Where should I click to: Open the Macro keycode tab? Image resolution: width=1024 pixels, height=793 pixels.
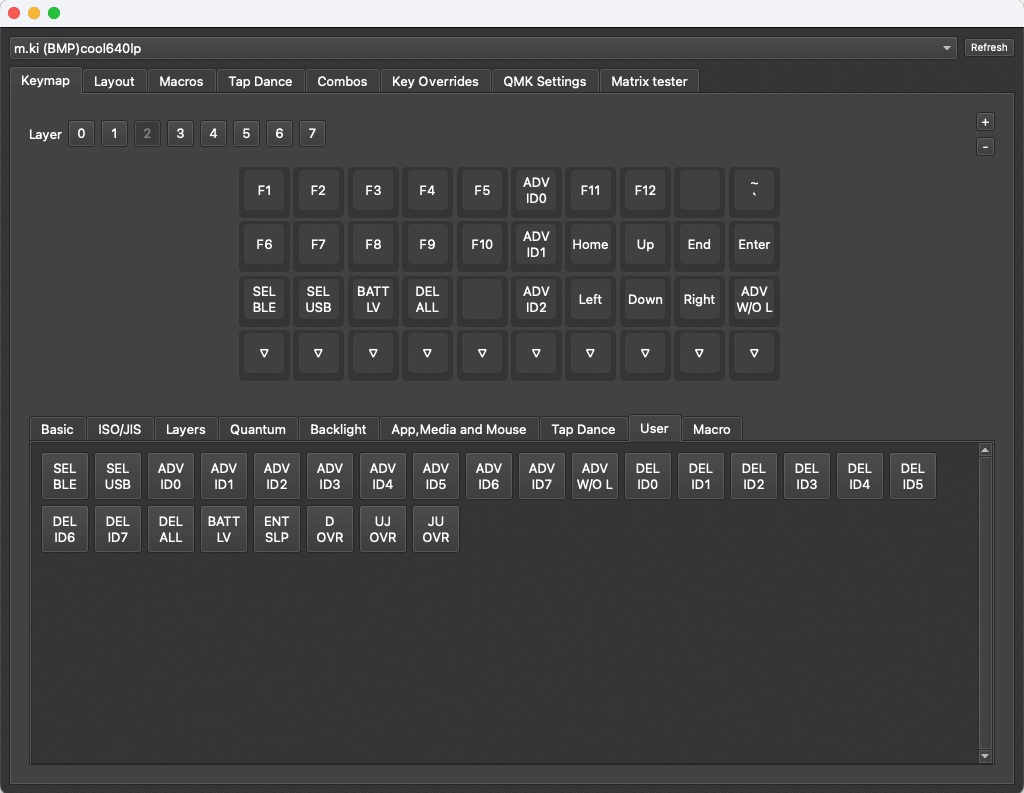(x=711, y=429)
